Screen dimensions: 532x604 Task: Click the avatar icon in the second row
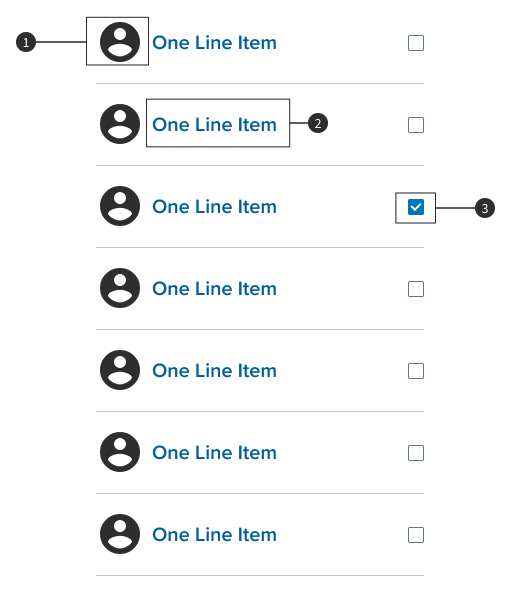120,124
